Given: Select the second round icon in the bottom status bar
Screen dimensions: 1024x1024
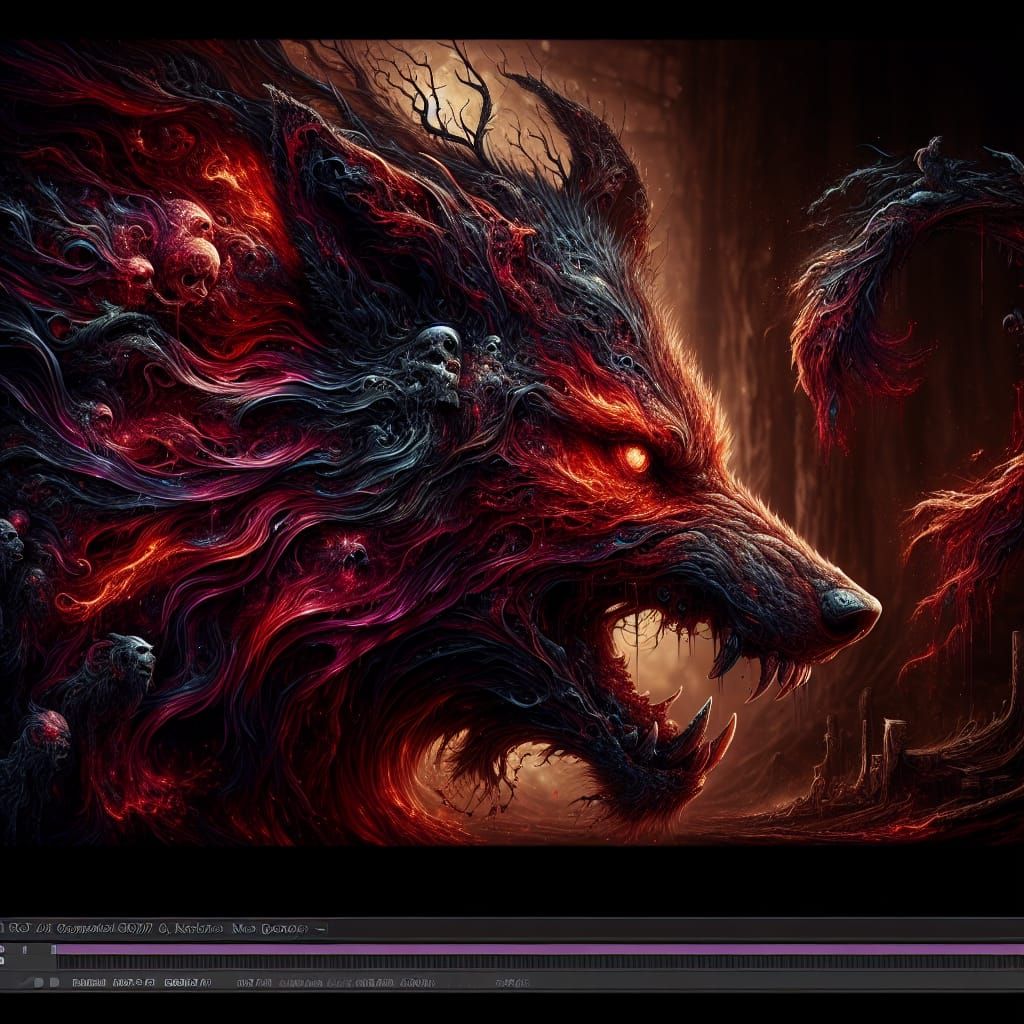Looking at the screenshot, I should [52, 982].
